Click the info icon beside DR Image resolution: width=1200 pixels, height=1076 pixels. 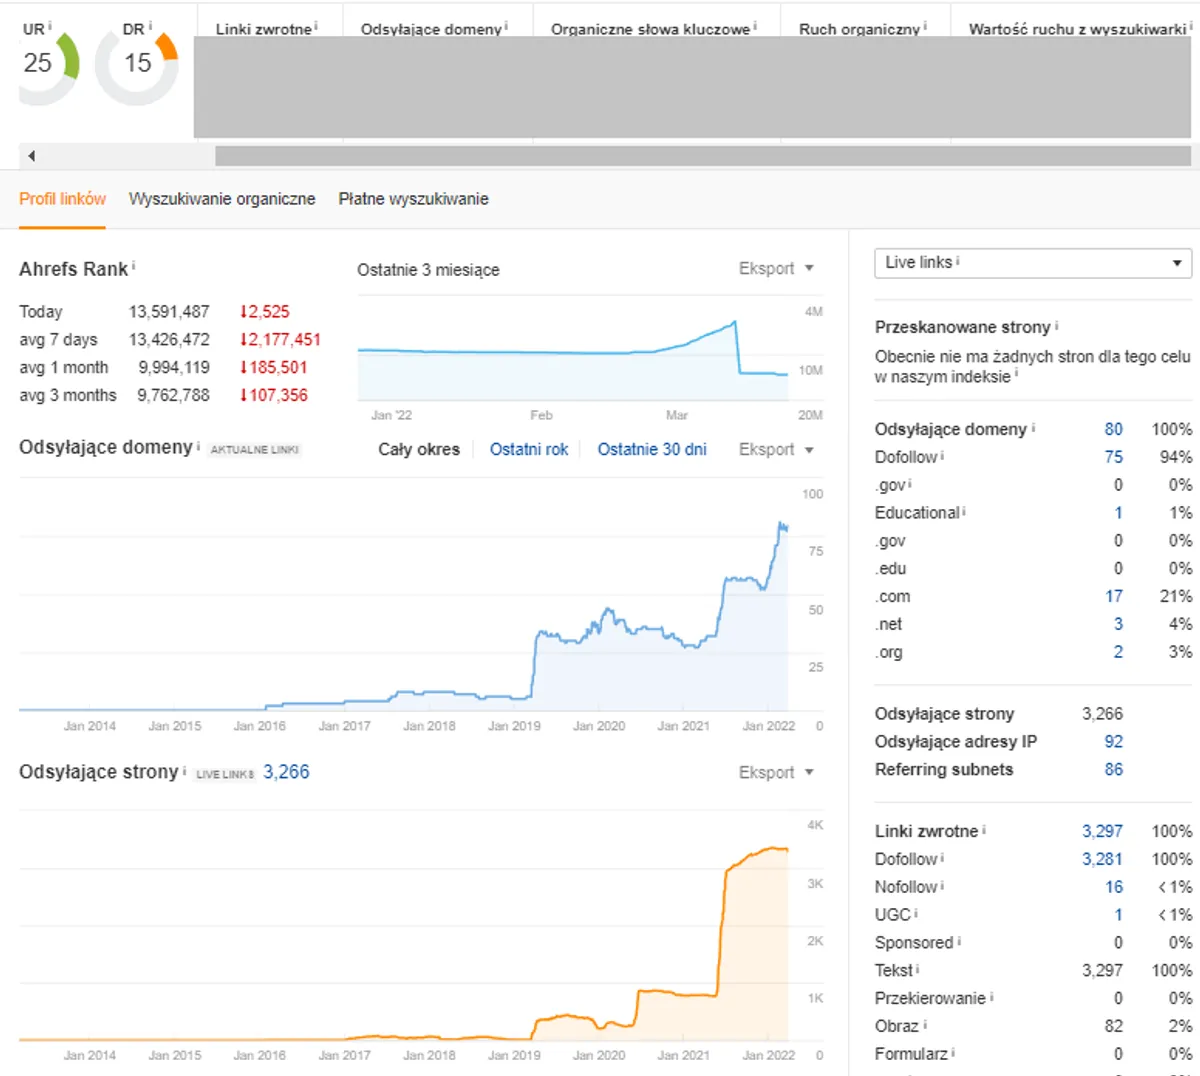click(150, 26)
